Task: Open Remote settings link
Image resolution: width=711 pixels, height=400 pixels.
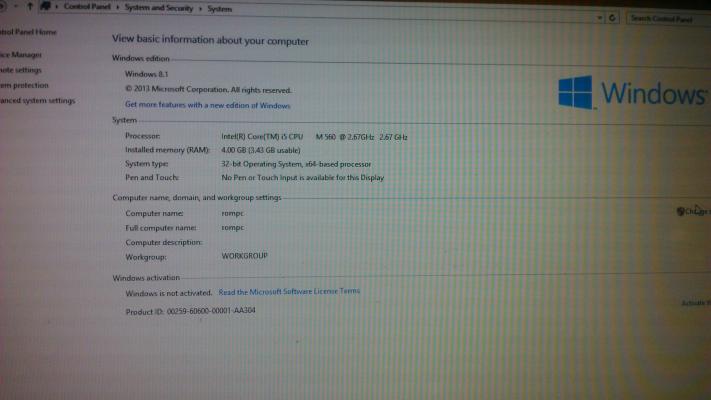Action: coord(21,70)
